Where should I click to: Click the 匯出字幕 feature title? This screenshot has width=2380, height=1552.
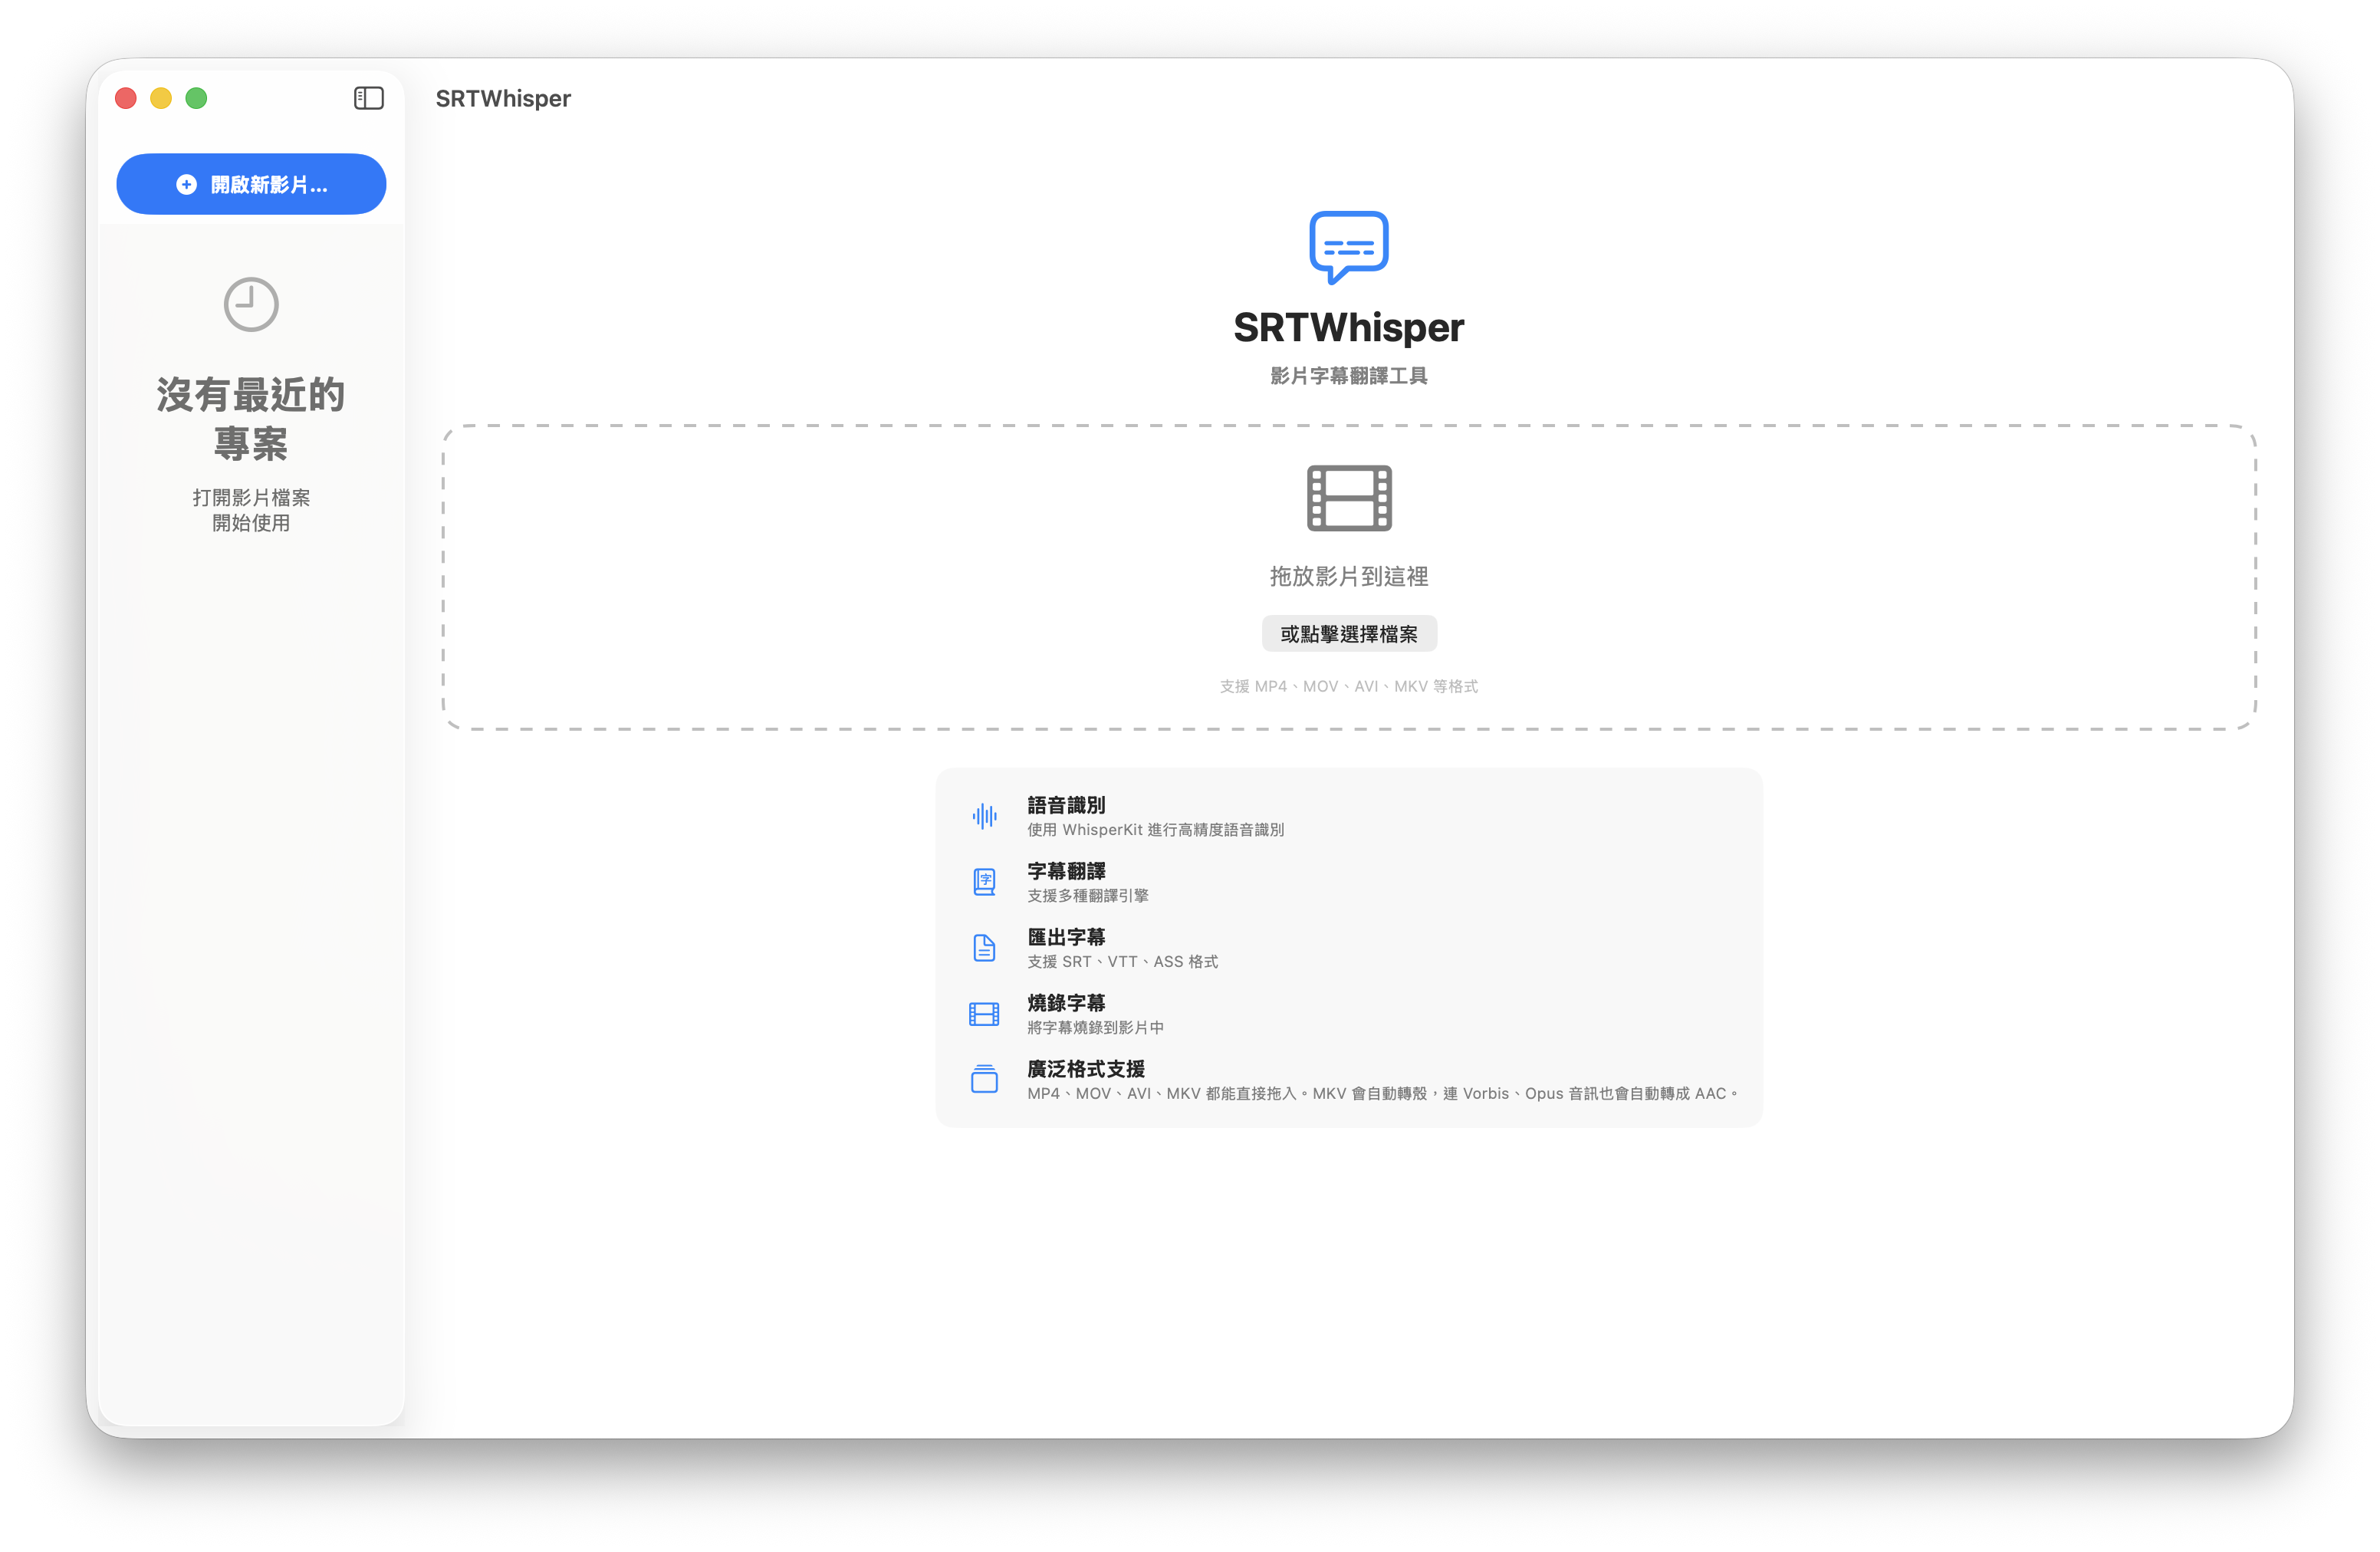pos(1066,937)
